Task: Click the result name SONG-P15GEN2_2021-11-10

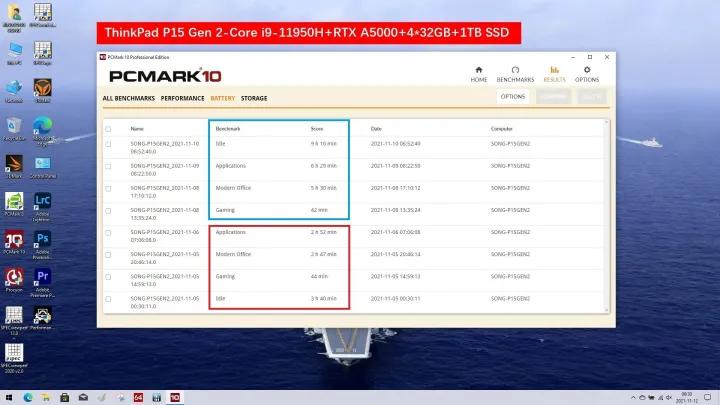Action: coord(164,147)
